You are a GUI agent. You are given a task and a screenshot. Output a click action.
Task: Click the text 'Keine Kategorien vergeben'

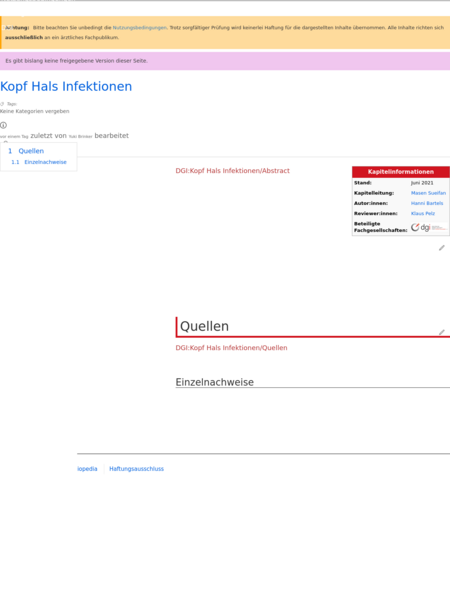pos(34,111)
